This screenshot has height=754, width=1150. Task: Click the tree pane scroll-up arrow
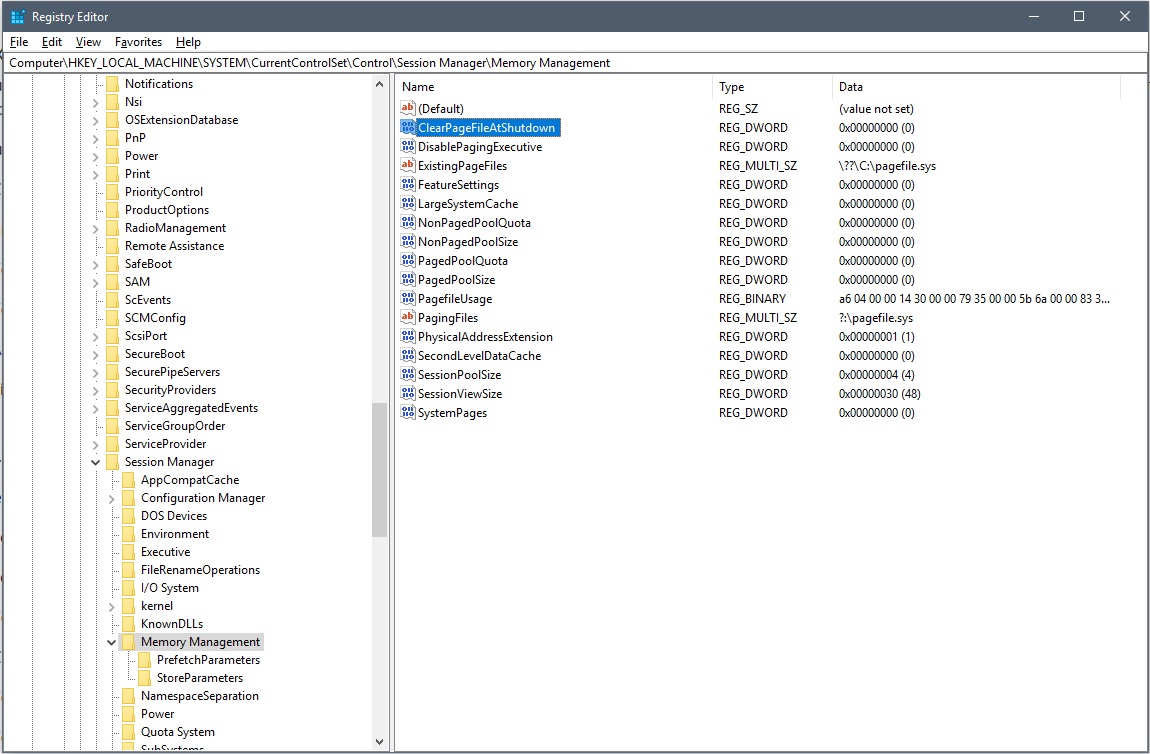[379, 84]
